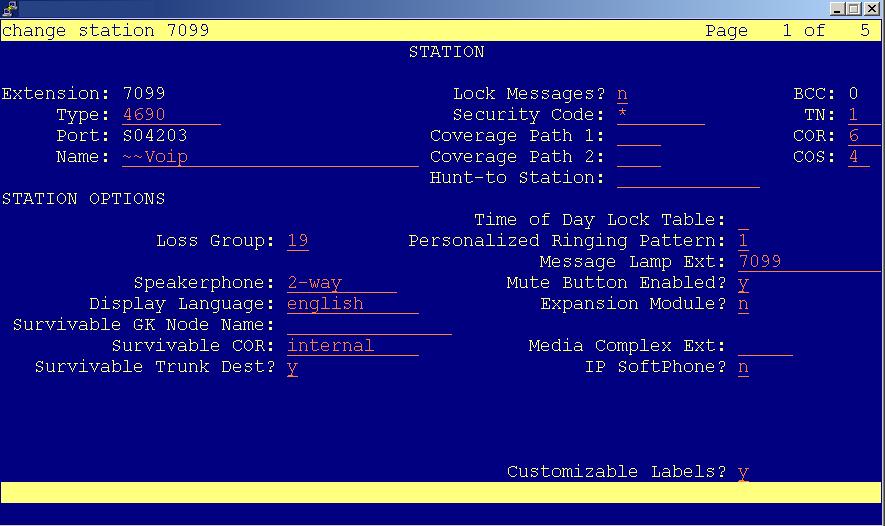Select the Display Language english field

click(x=351, y=304)
